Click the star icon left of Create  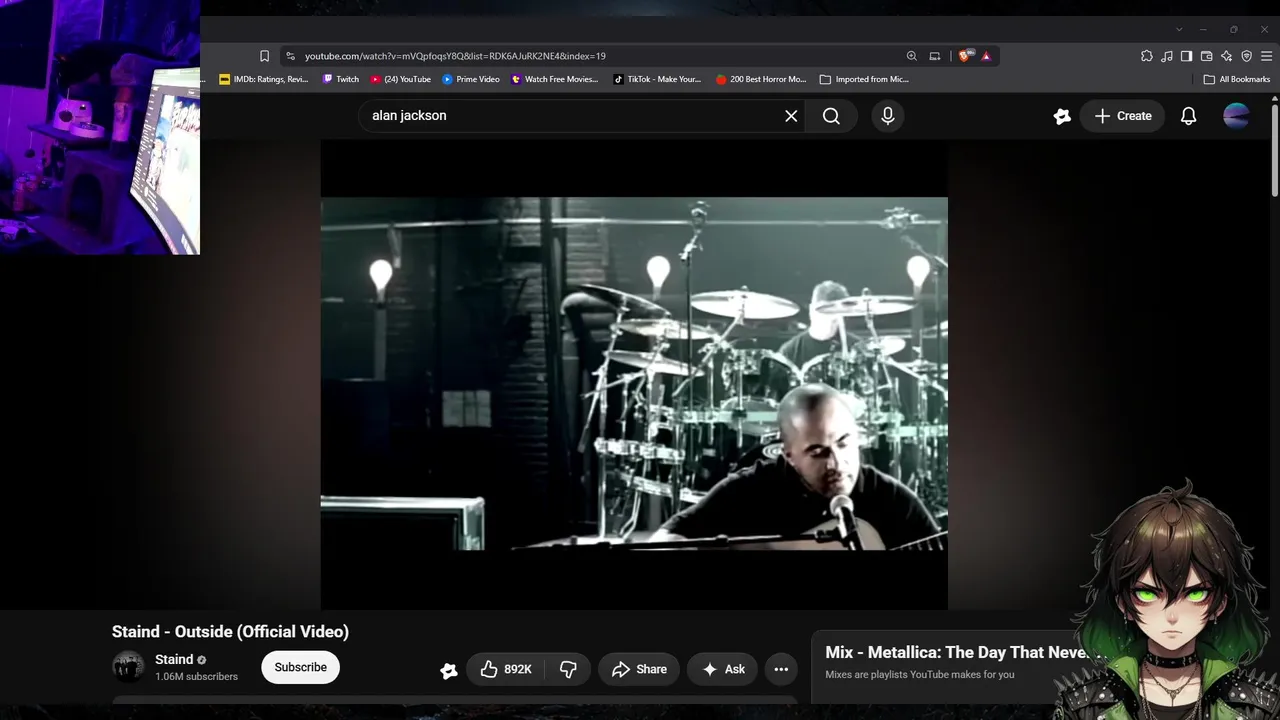coord(1062,116)
